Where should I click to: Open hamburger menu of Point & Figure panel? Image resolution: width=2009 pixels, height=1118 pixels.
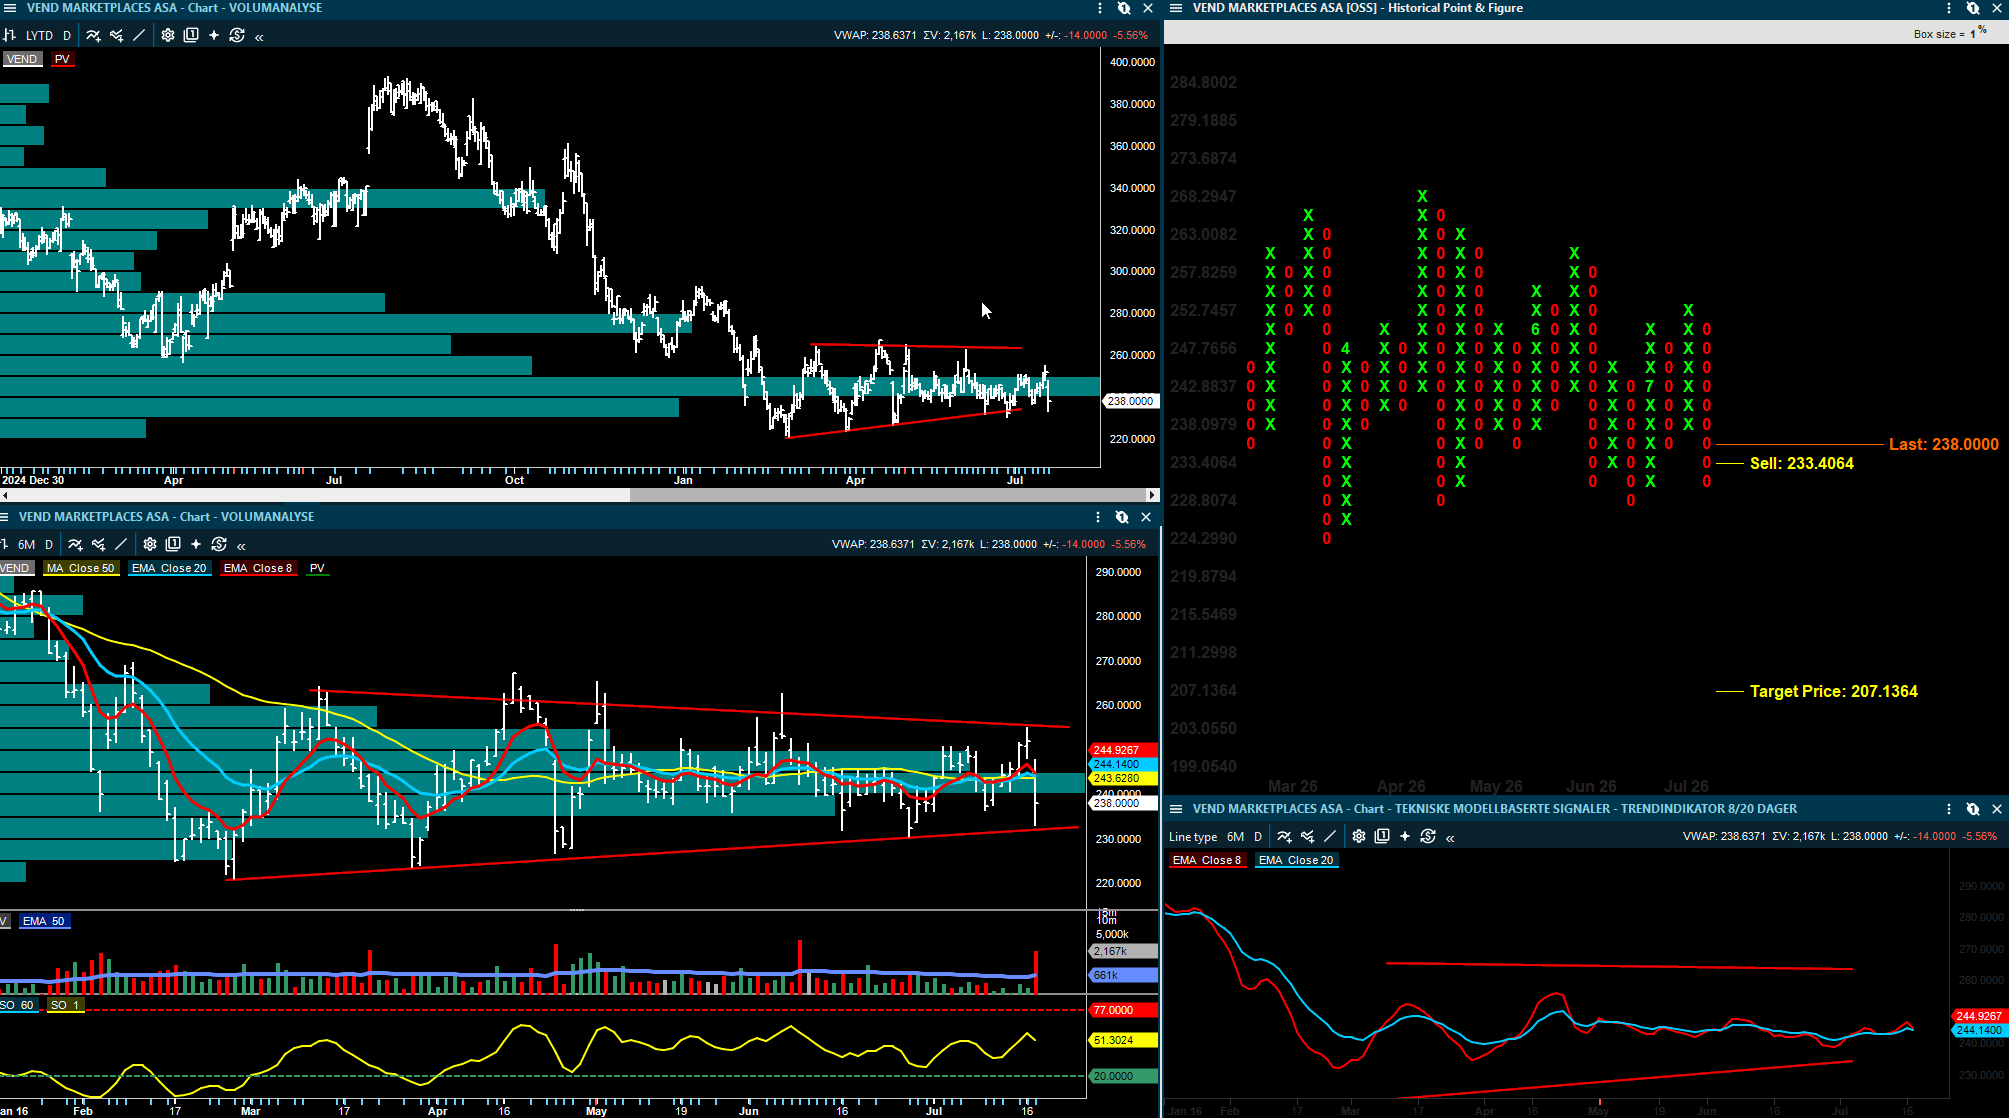(1176, 8)
